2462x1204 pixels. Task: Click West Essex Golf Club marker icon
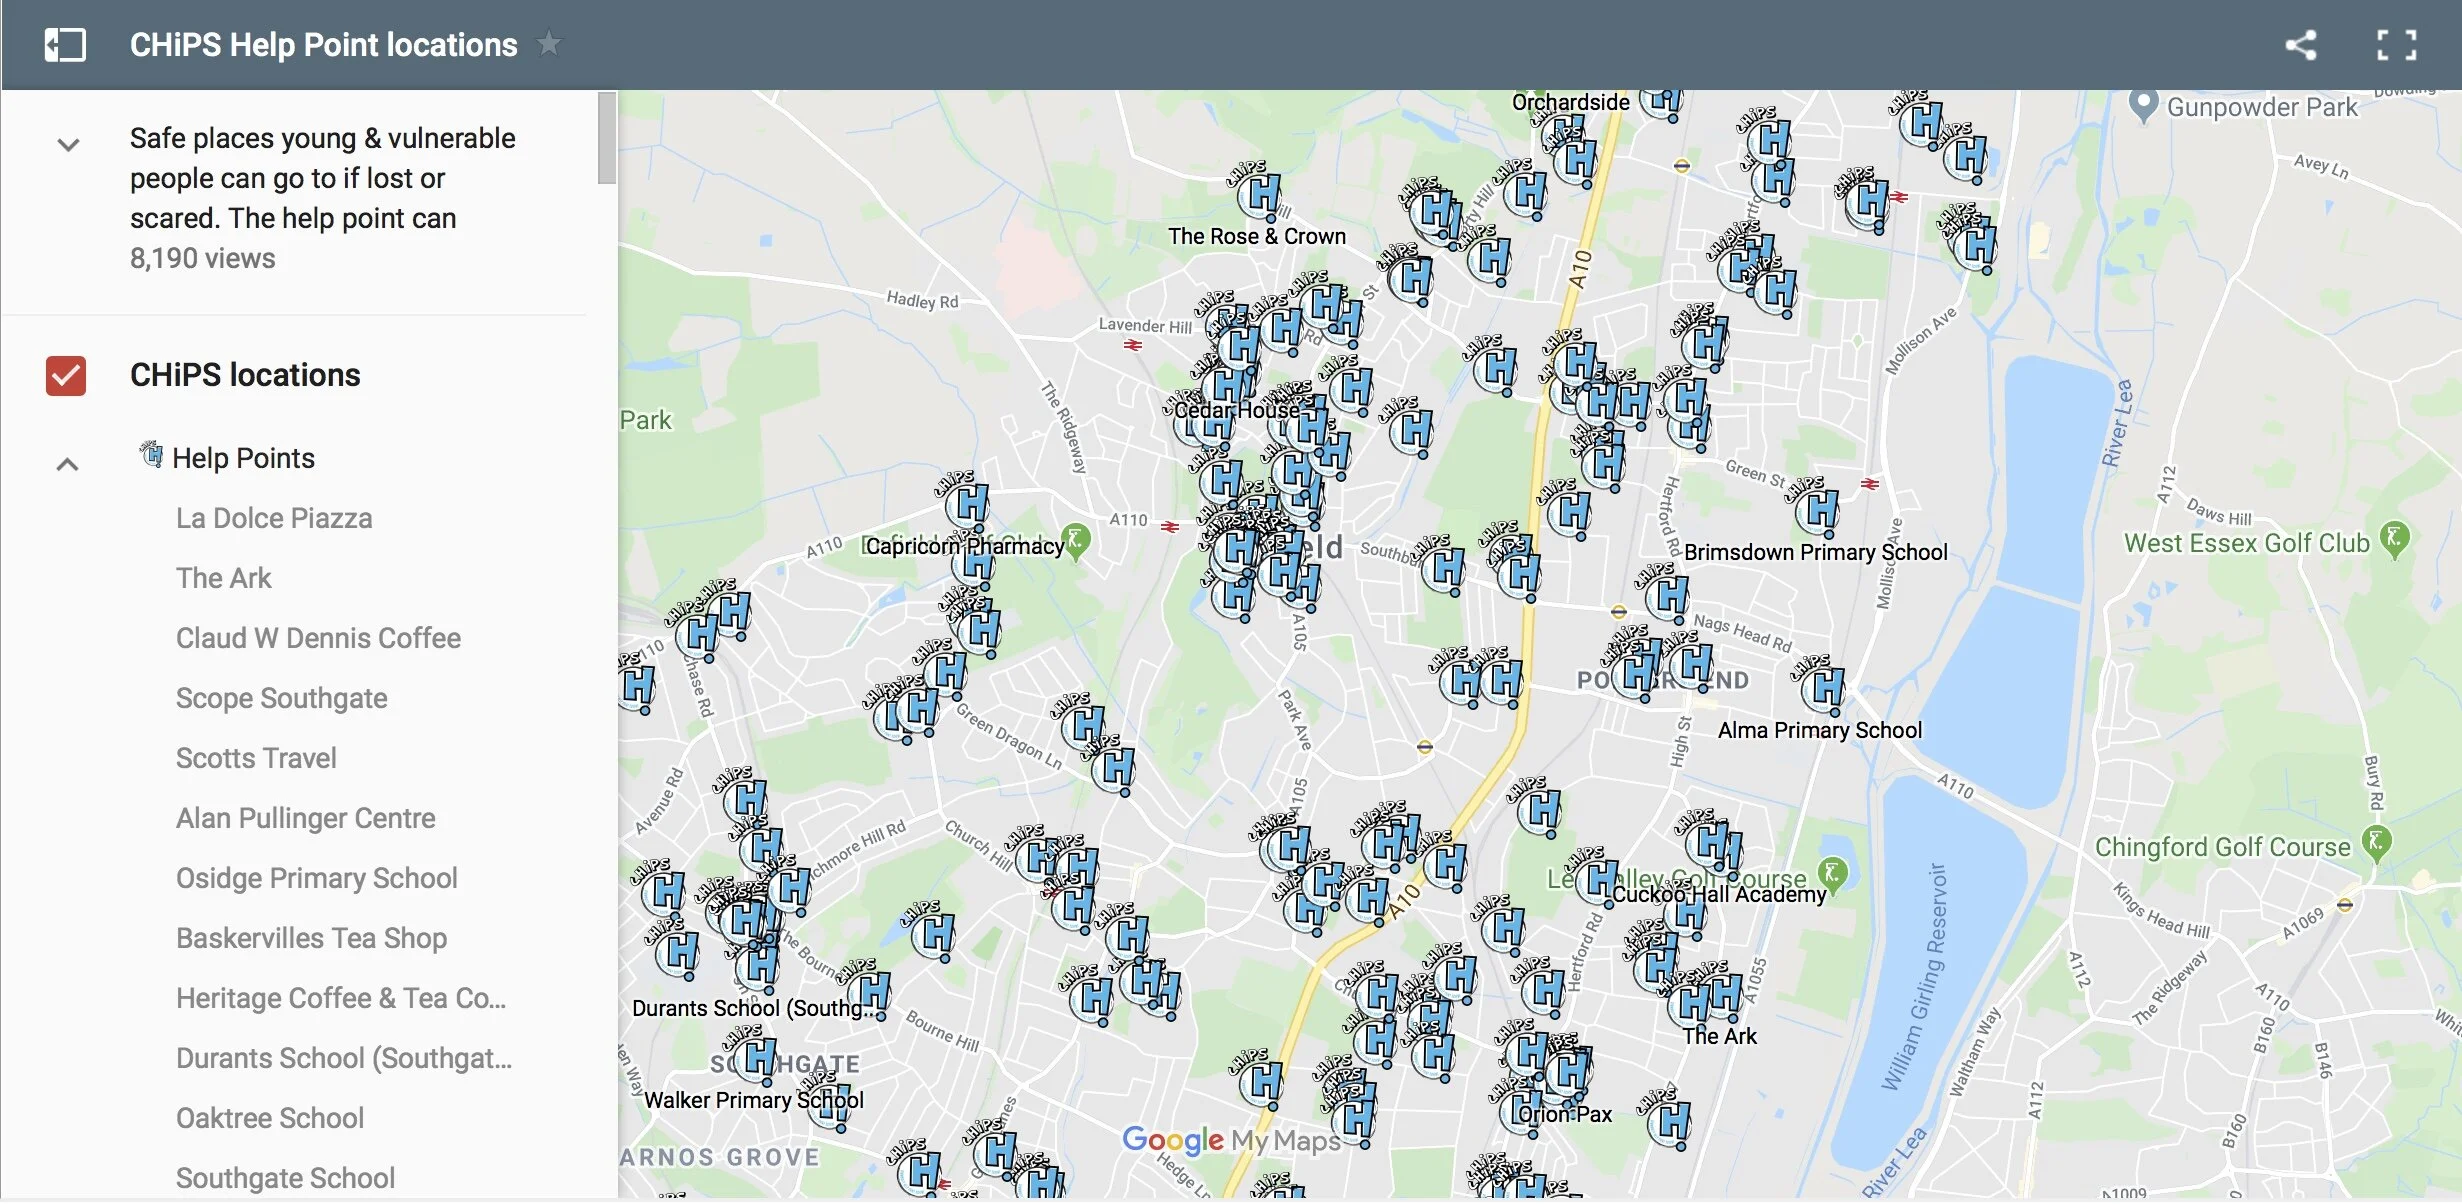2394,538
